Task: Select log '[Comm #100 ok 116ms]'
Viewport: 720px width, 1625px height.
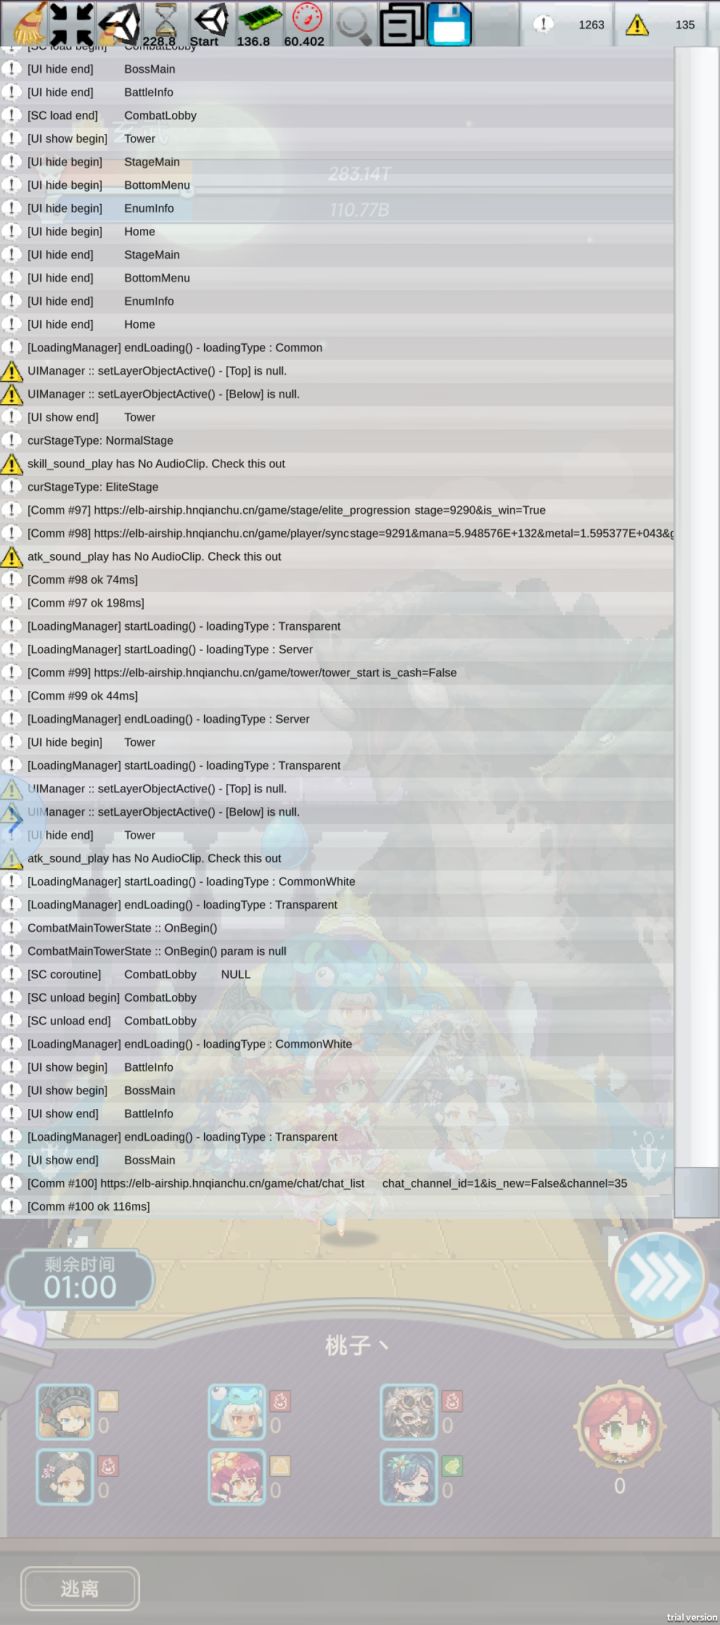Action: [x=337, y=1207]
